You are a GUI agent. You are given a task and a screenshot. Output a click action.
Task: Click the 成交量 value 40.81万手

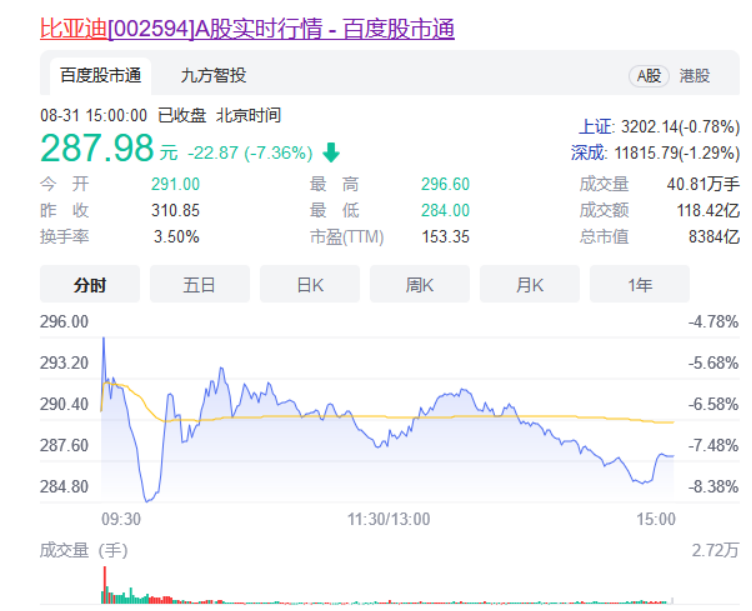703,184
